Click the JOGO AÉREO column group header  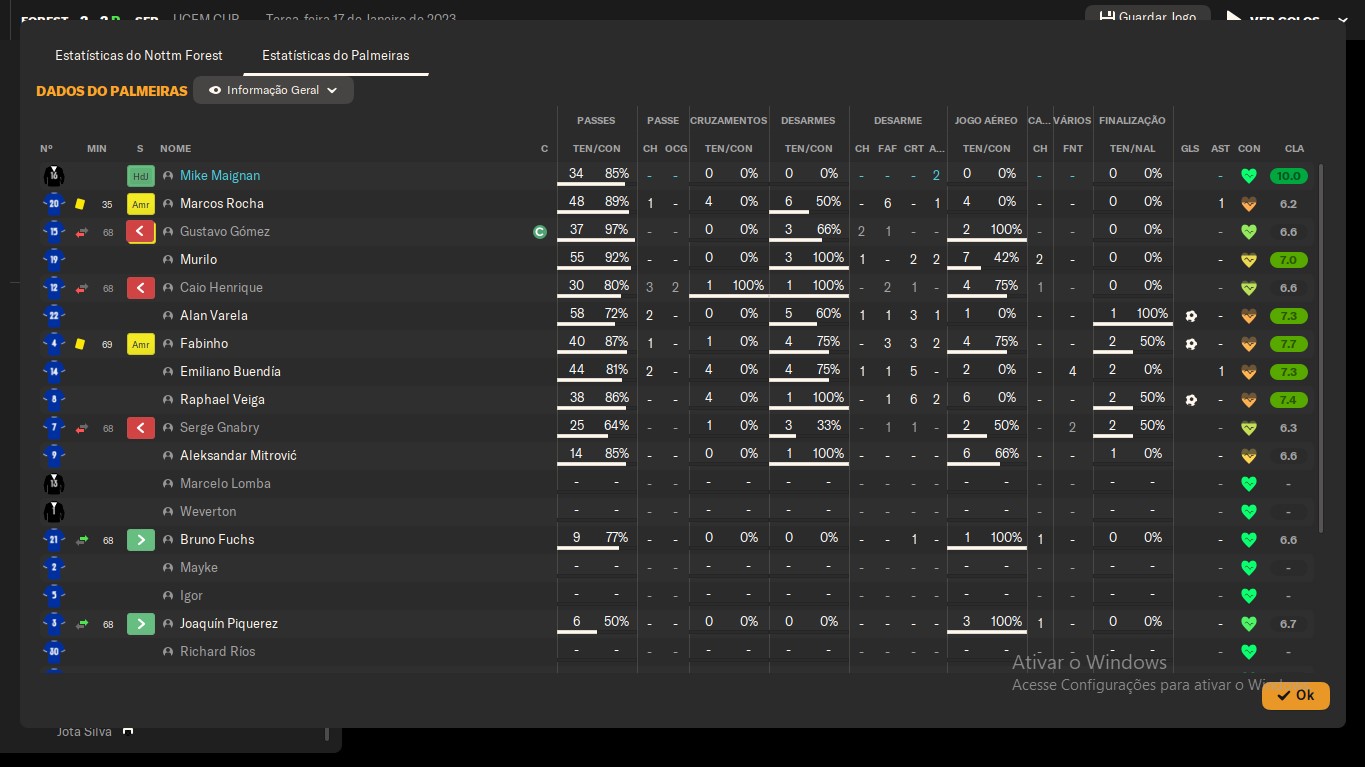tap(986, 120)
